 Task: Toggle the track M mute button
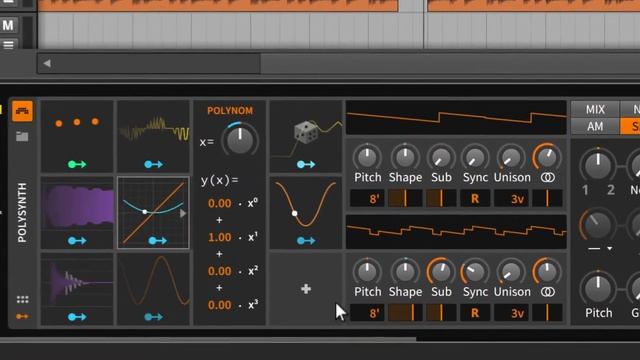8,25
